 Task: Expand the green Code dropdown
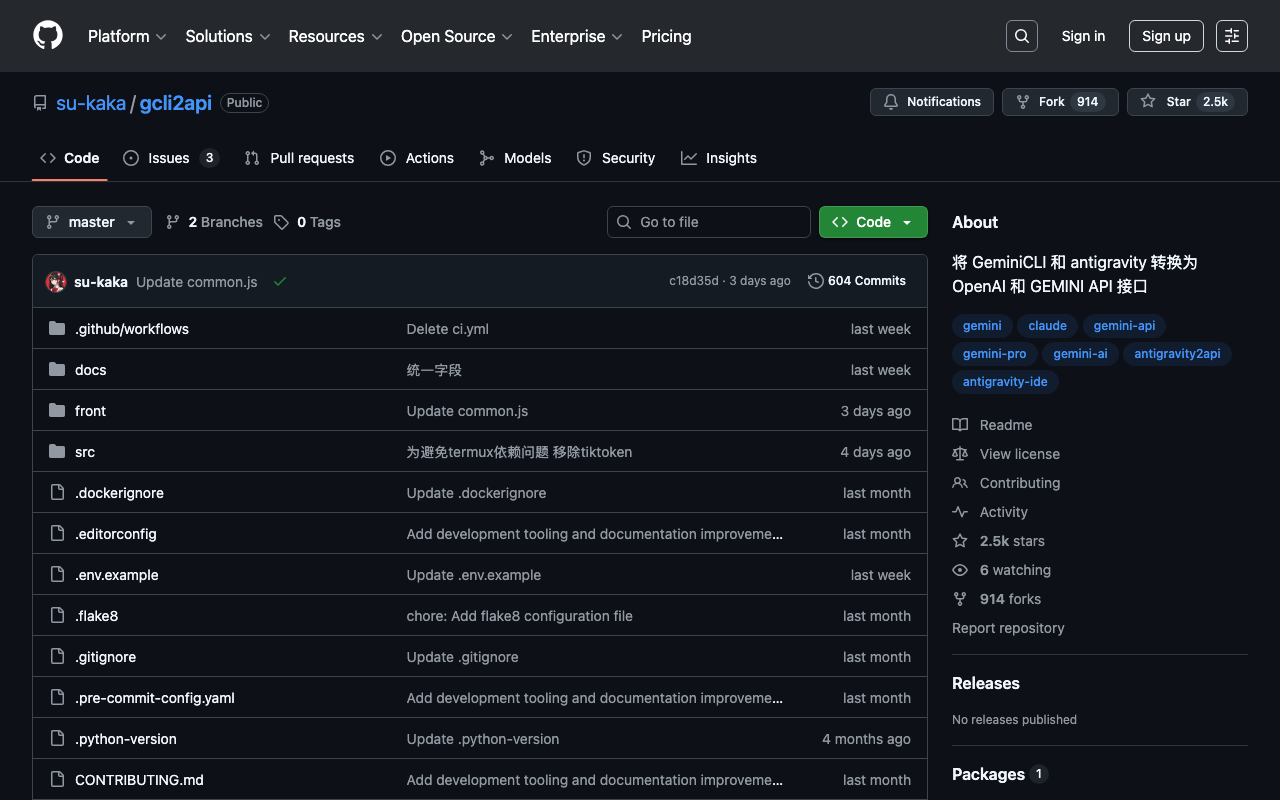(873, 222)
